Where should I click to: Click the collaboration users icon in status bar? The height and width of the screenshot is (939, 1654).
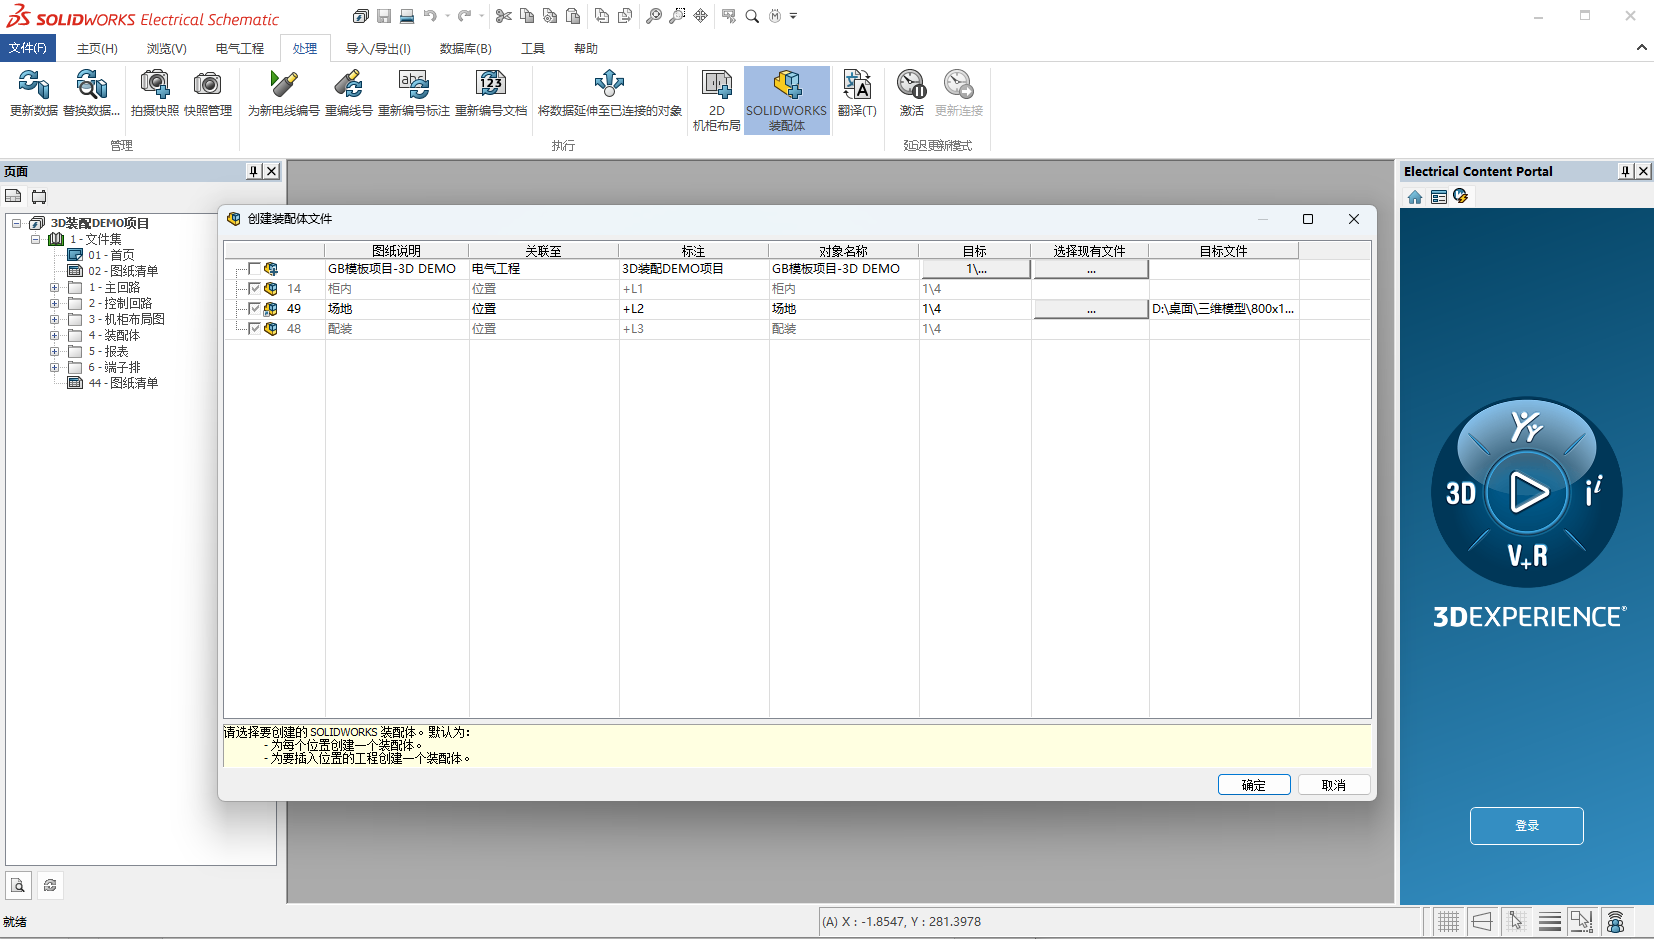coord(1616,921)
